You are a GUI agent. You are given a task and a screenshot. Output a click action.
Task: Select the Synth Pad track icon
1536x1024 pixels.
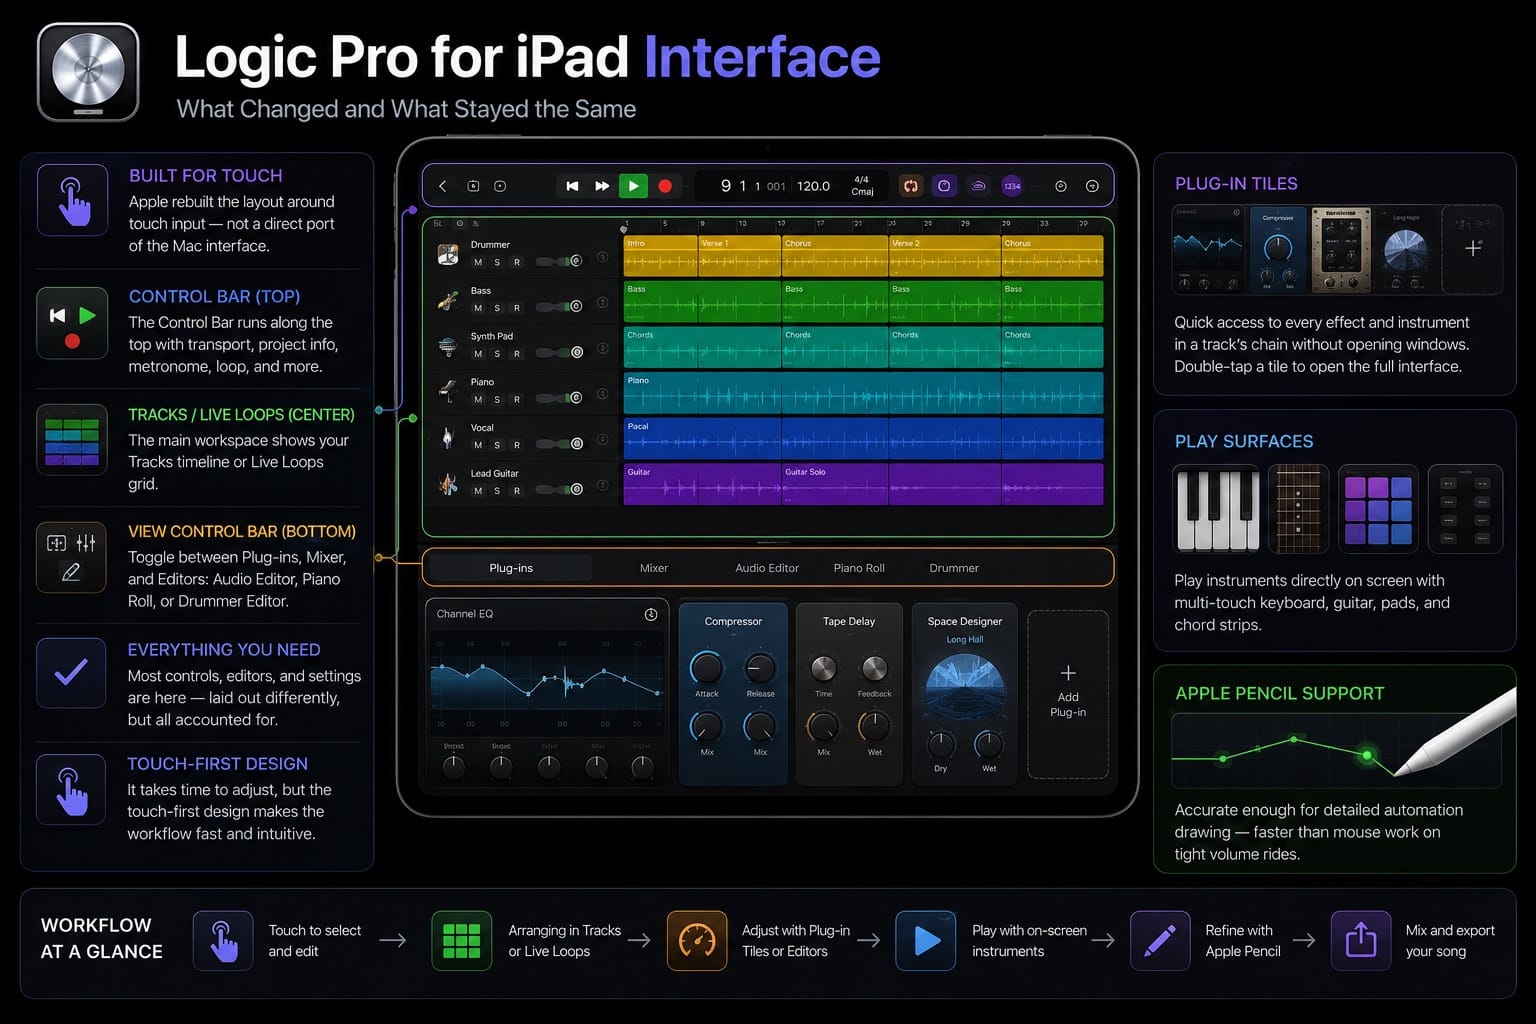[x=448, y=346]
